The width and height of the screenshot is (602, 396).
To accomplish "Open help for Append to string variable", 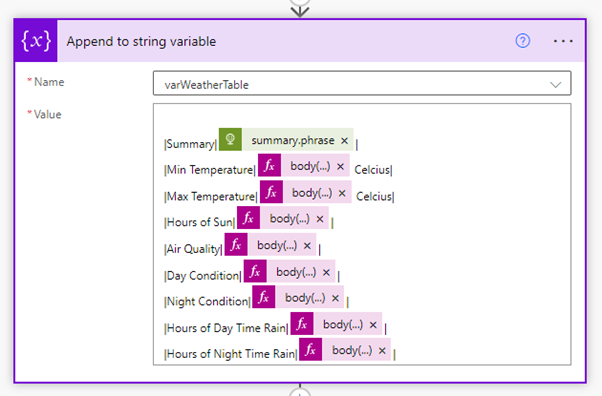I will (523, 41).
